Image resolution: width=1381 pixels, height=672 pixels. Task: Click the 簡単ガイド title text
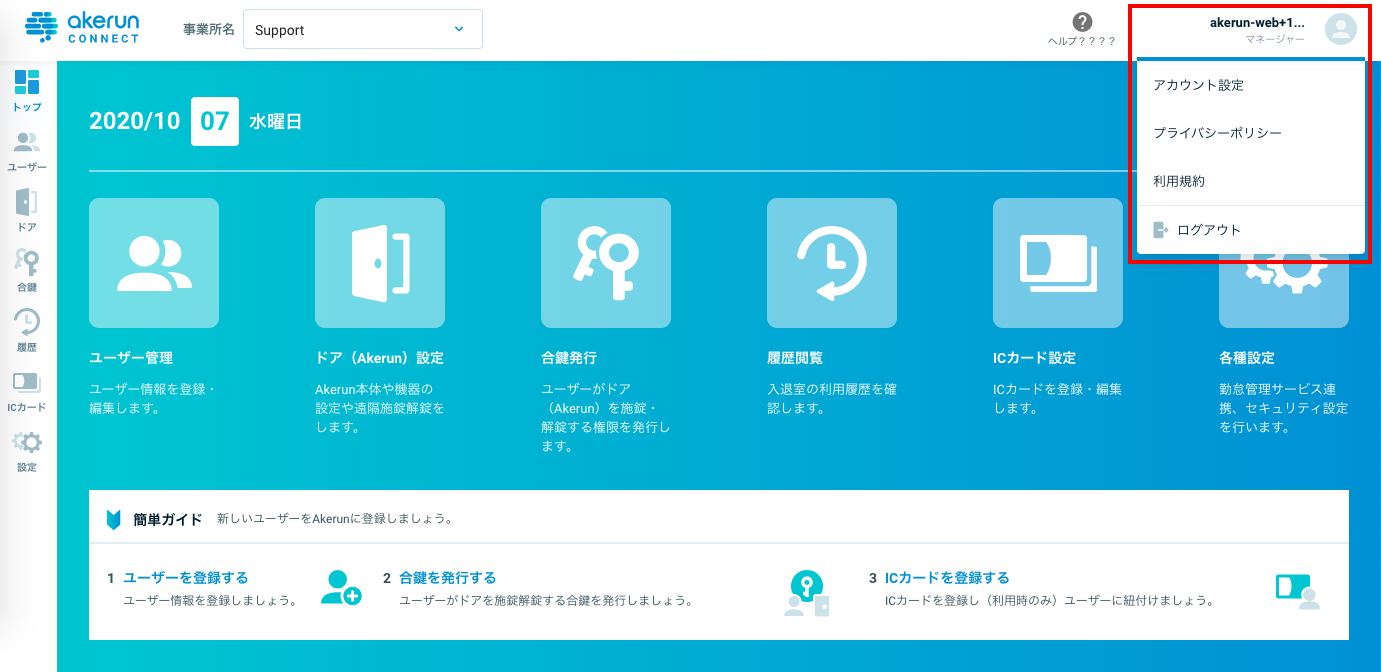[168, 520]
